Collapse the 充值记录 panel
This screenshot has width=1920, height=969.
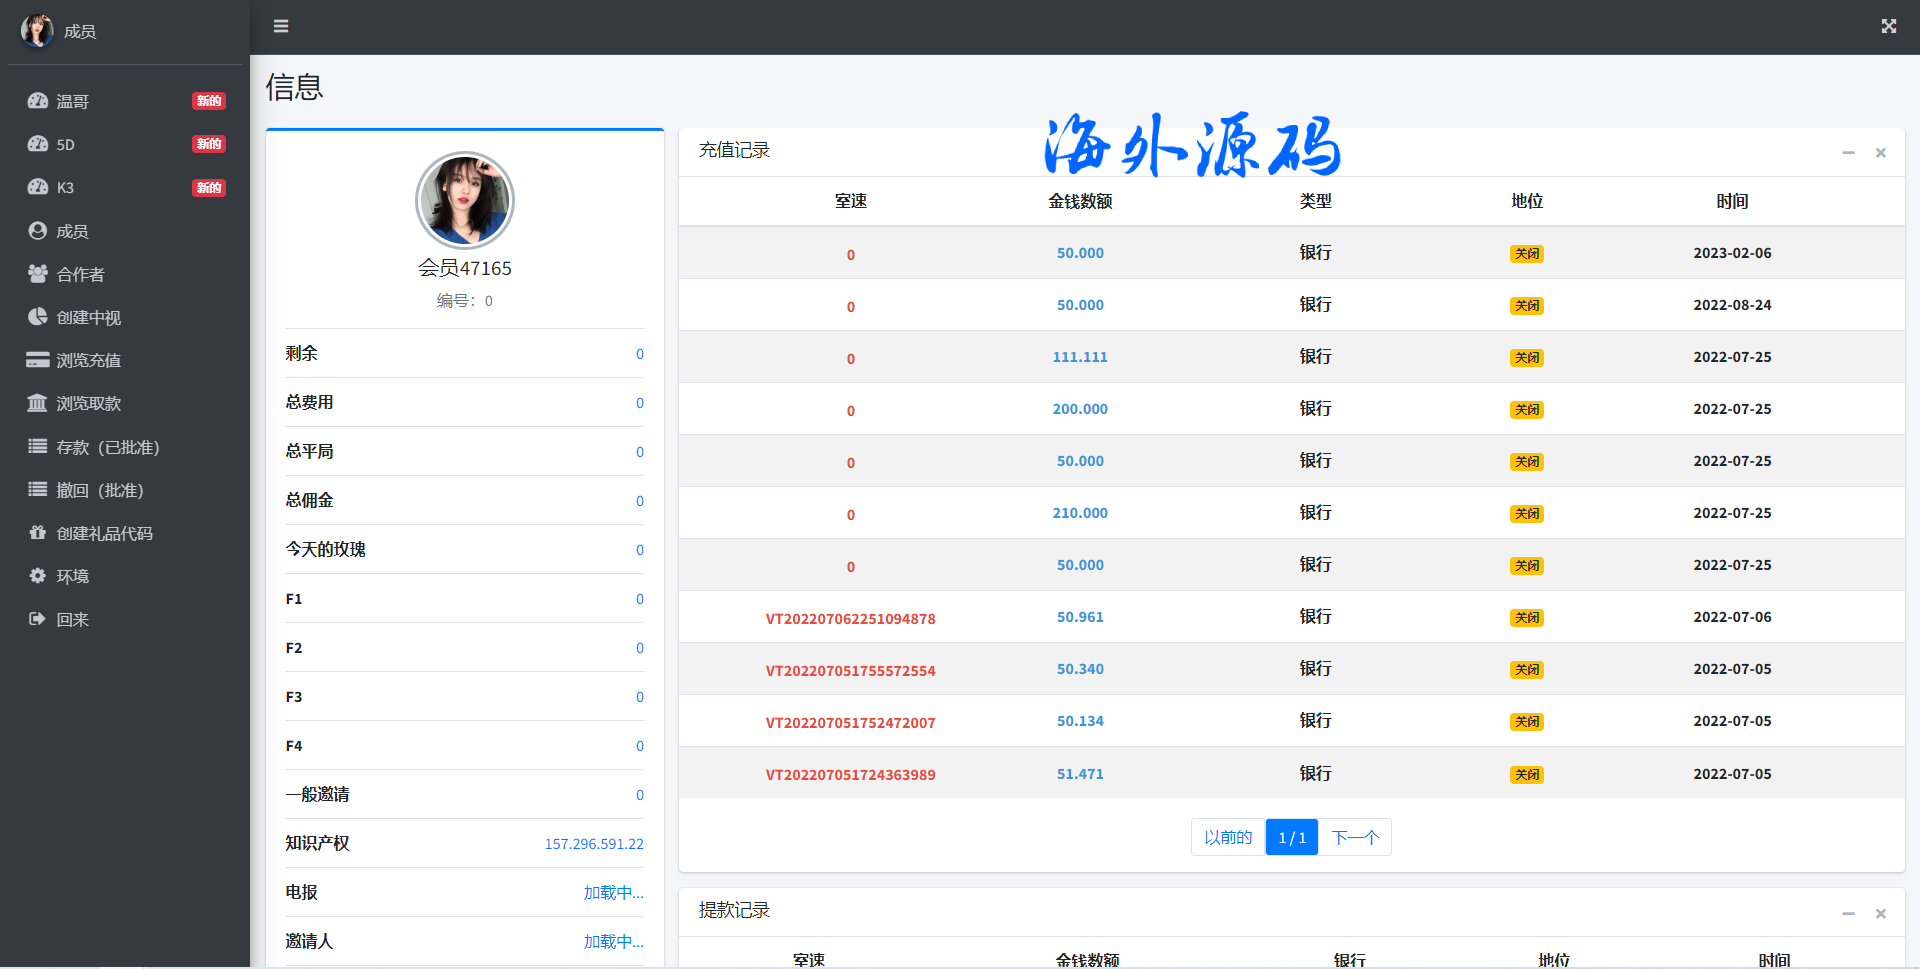(1848, 153)
